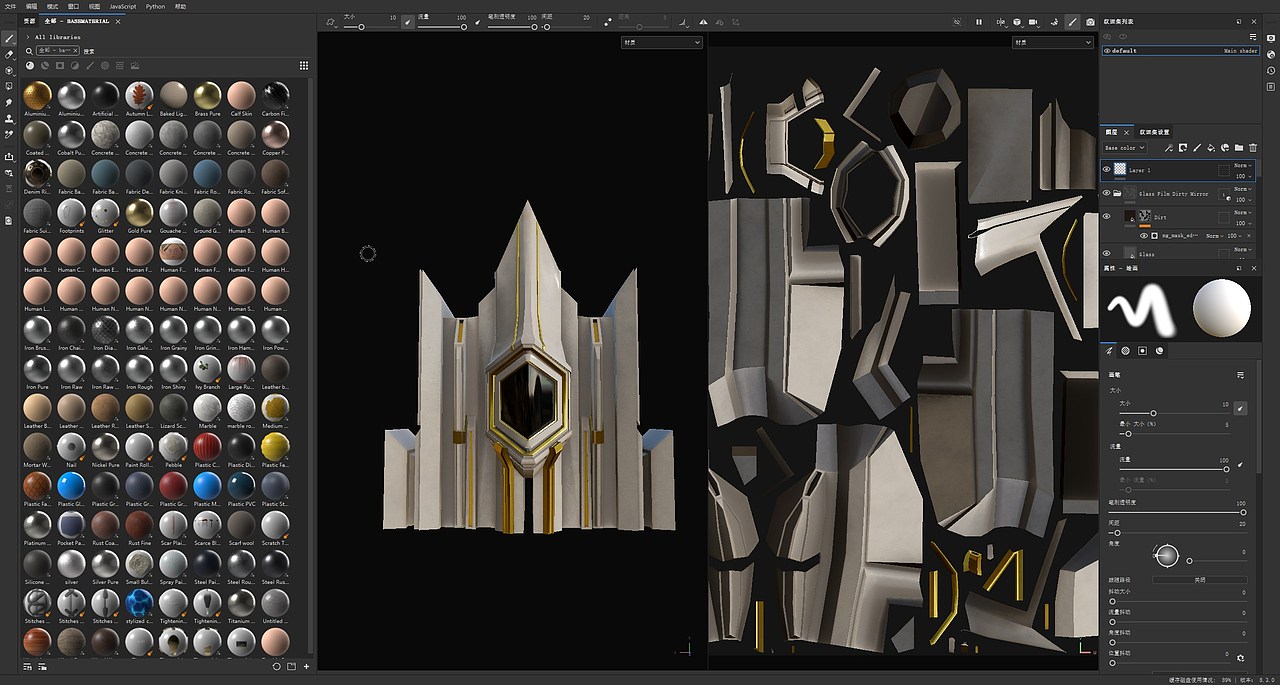Open Layer 1 blend mode Norm dropdown

[1242, 165]
